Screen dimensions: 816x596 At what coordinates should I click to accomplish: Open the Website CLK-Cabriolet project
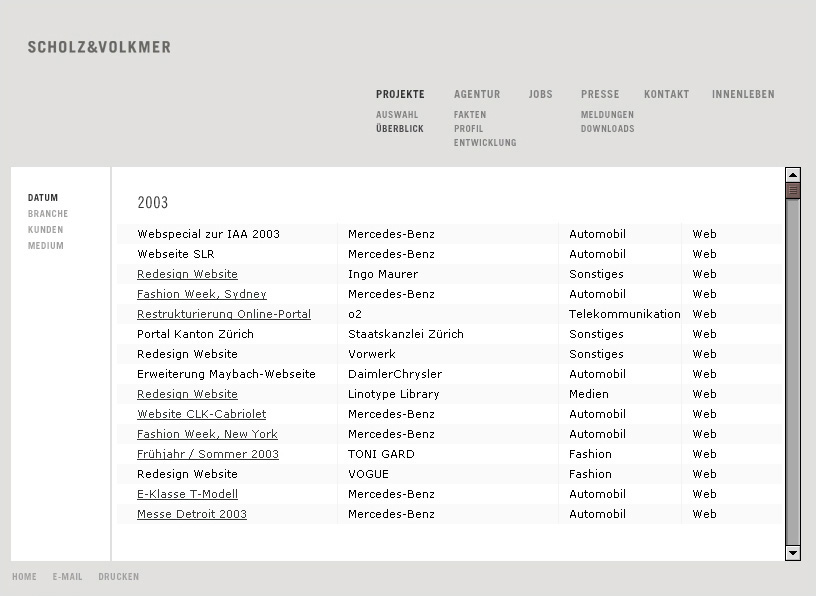click(201, 414)
